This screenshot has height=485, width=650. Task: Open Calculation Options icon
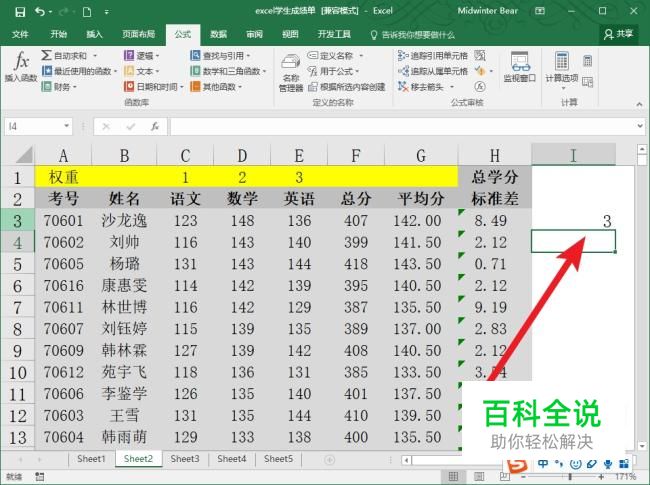(561, 61)
